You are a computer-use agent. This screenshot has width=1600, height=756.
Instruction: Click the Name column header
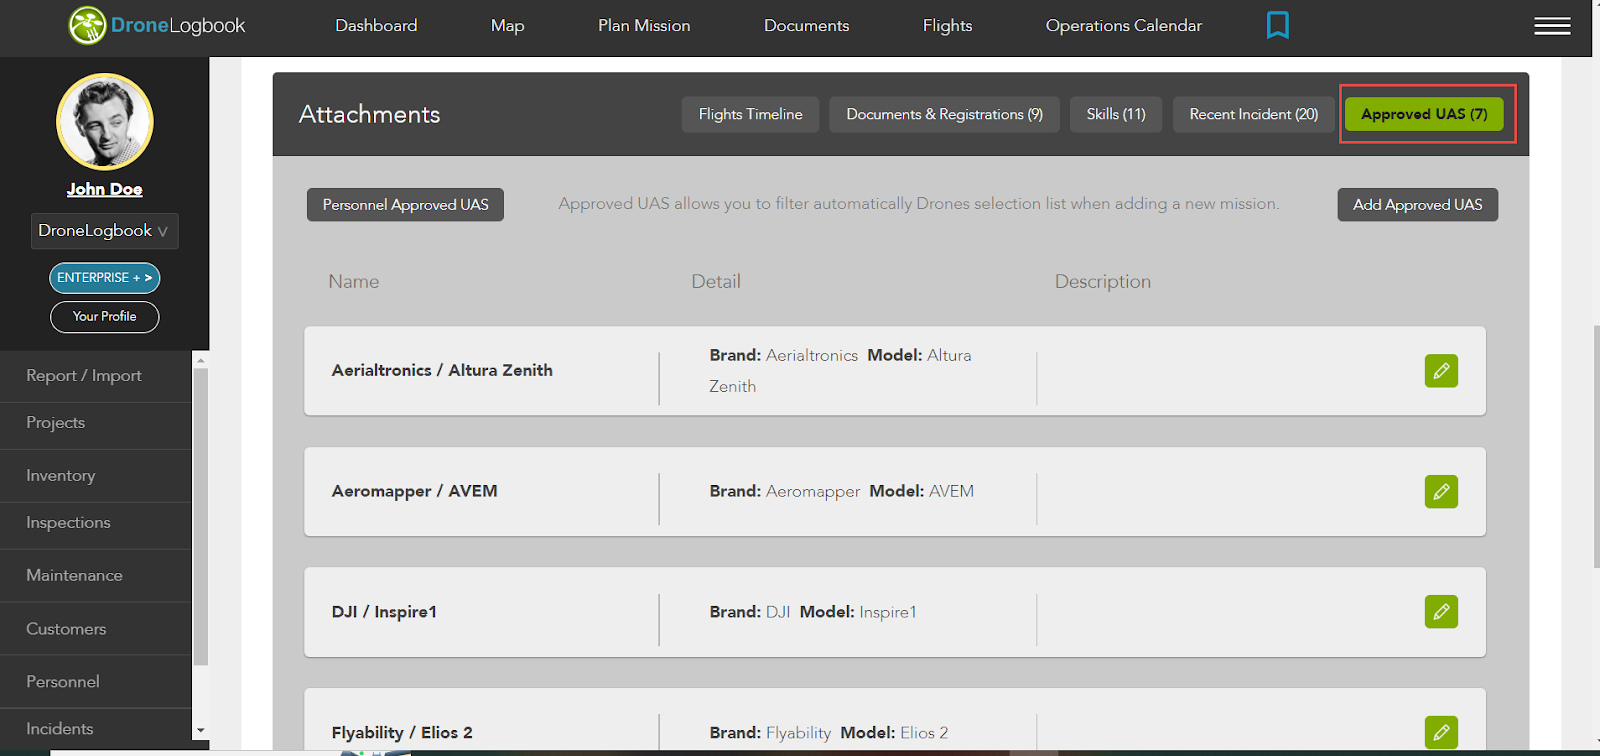tap(354, 282)
